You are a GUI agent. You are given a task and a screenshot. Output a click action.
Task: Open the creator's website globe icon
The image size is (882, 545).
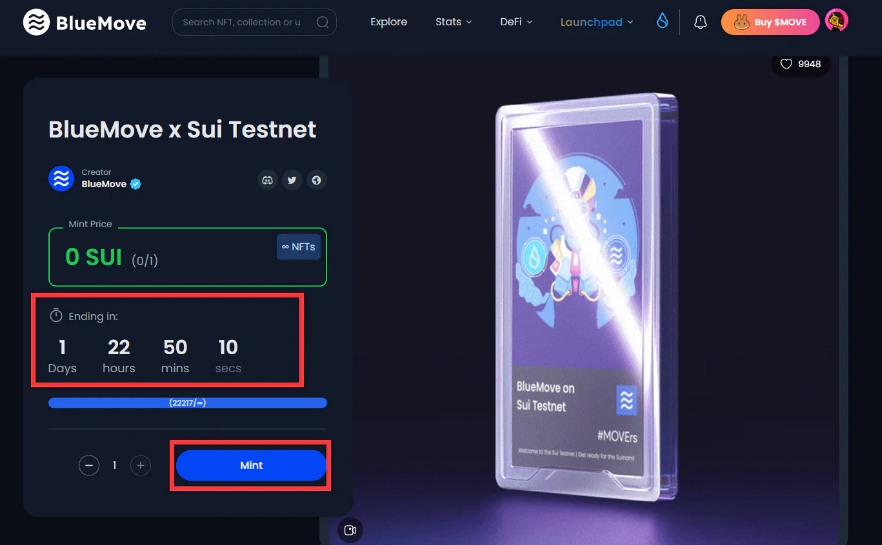pos(317,180)
